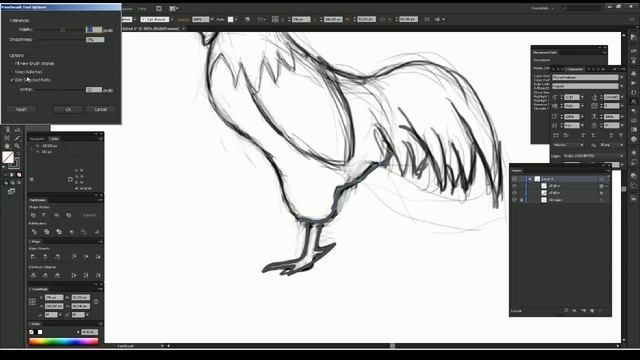The height and width of the screenshot is (360, 640).
Task: Click Horizontal Align Center in Align Objects
Action: coord(45,256)
